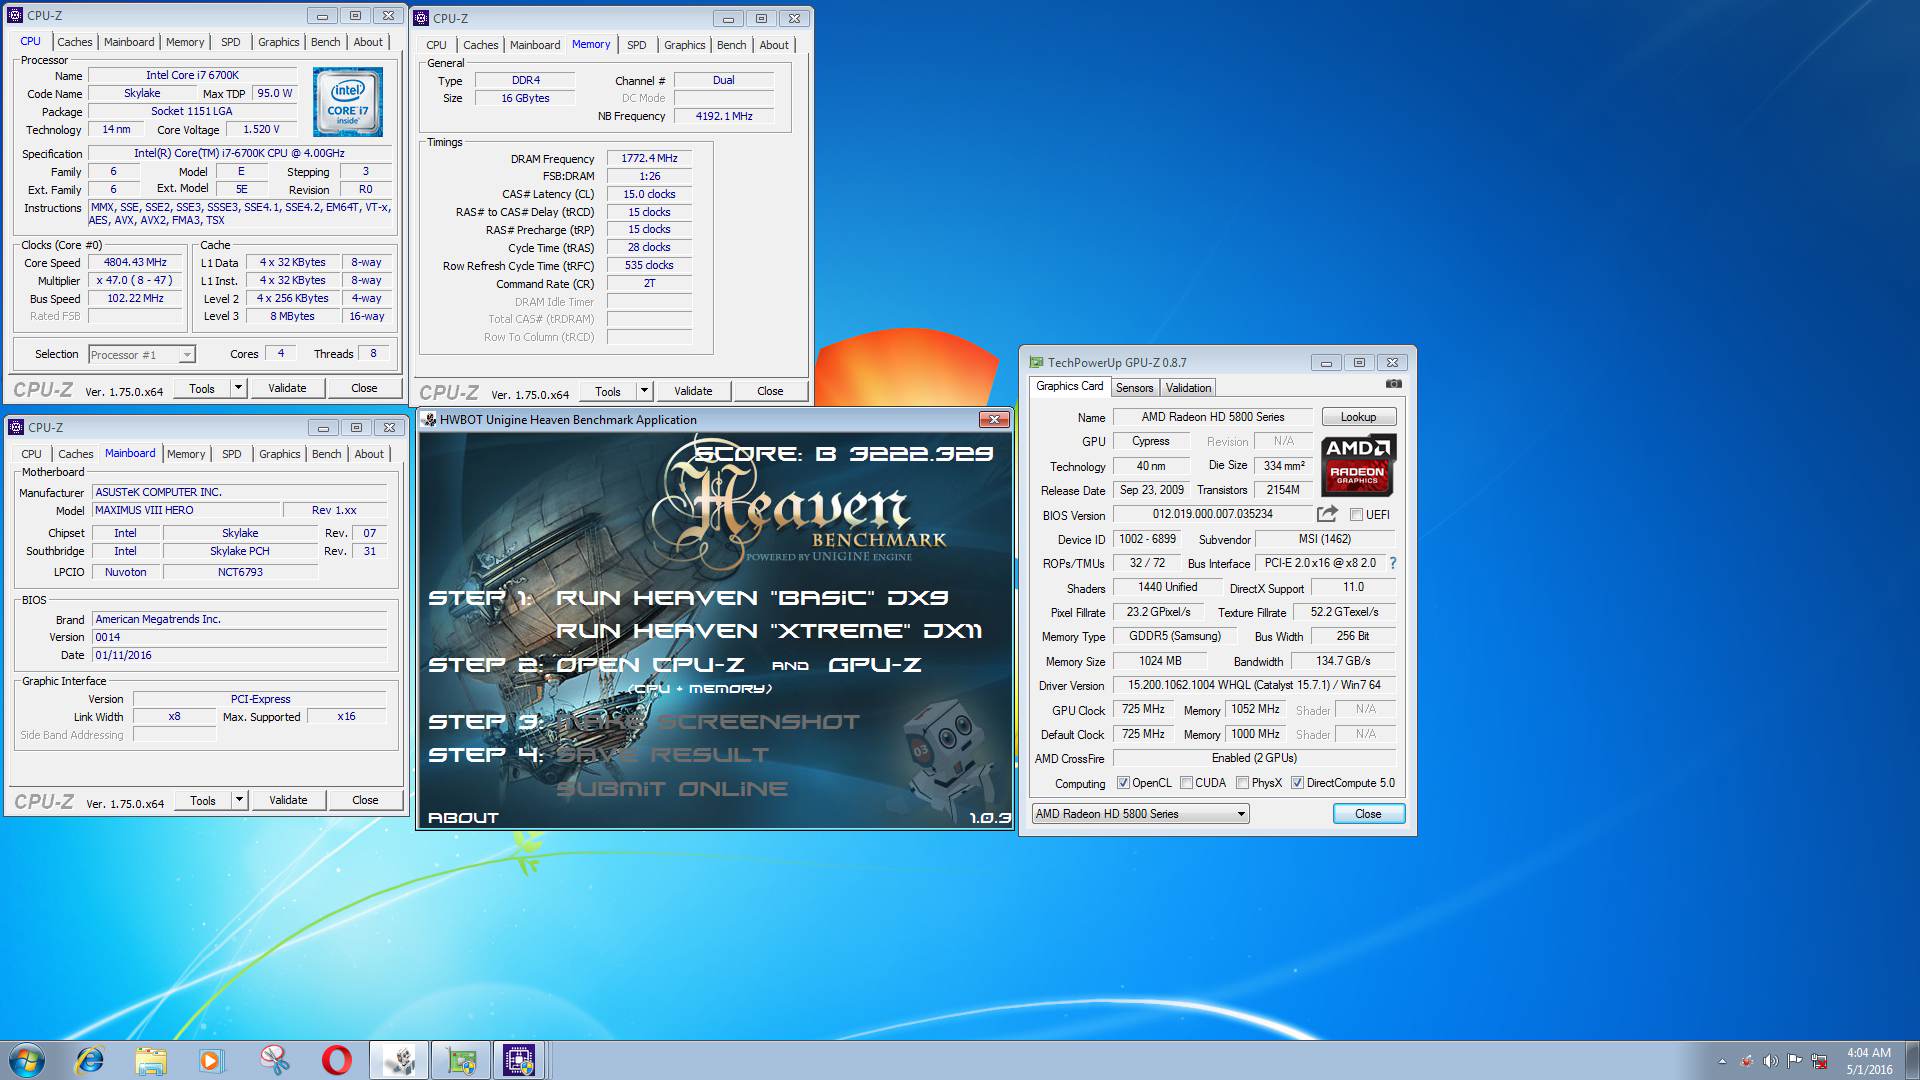Image resolution: width=1920 pixels, height=1080 pixels.
Task: Click the BIOS version share/upload icon in GPU-Z
Action: (1327, 514)
